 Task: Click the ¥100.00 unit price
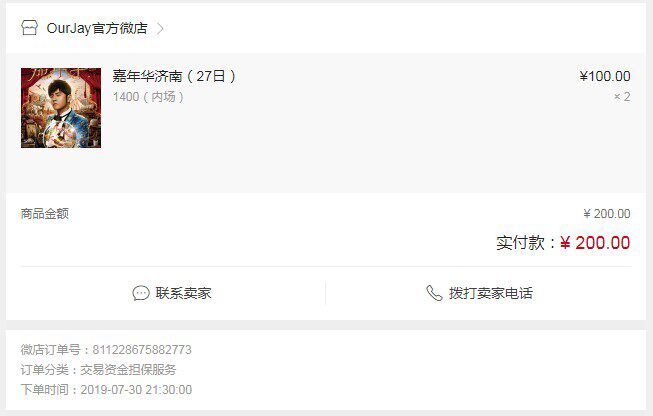click(605, 76)
